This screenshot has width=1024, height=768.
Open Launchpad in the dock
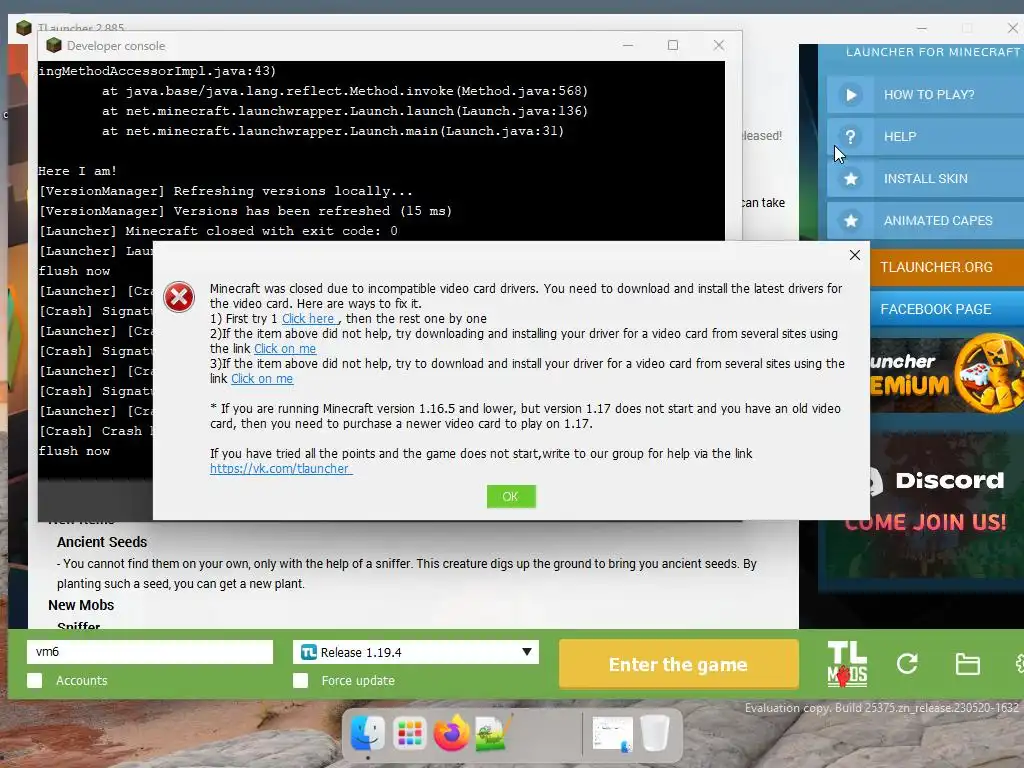(x=409, y=733)
